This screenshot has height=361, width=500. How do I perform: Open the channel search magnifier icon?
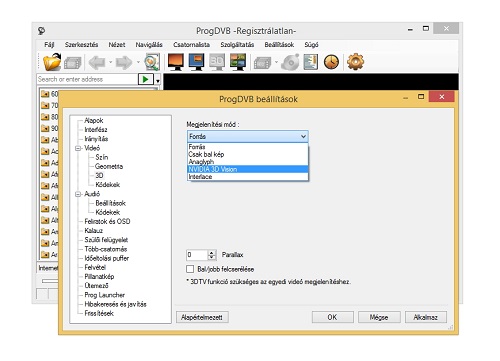click(x=152, y=62)
